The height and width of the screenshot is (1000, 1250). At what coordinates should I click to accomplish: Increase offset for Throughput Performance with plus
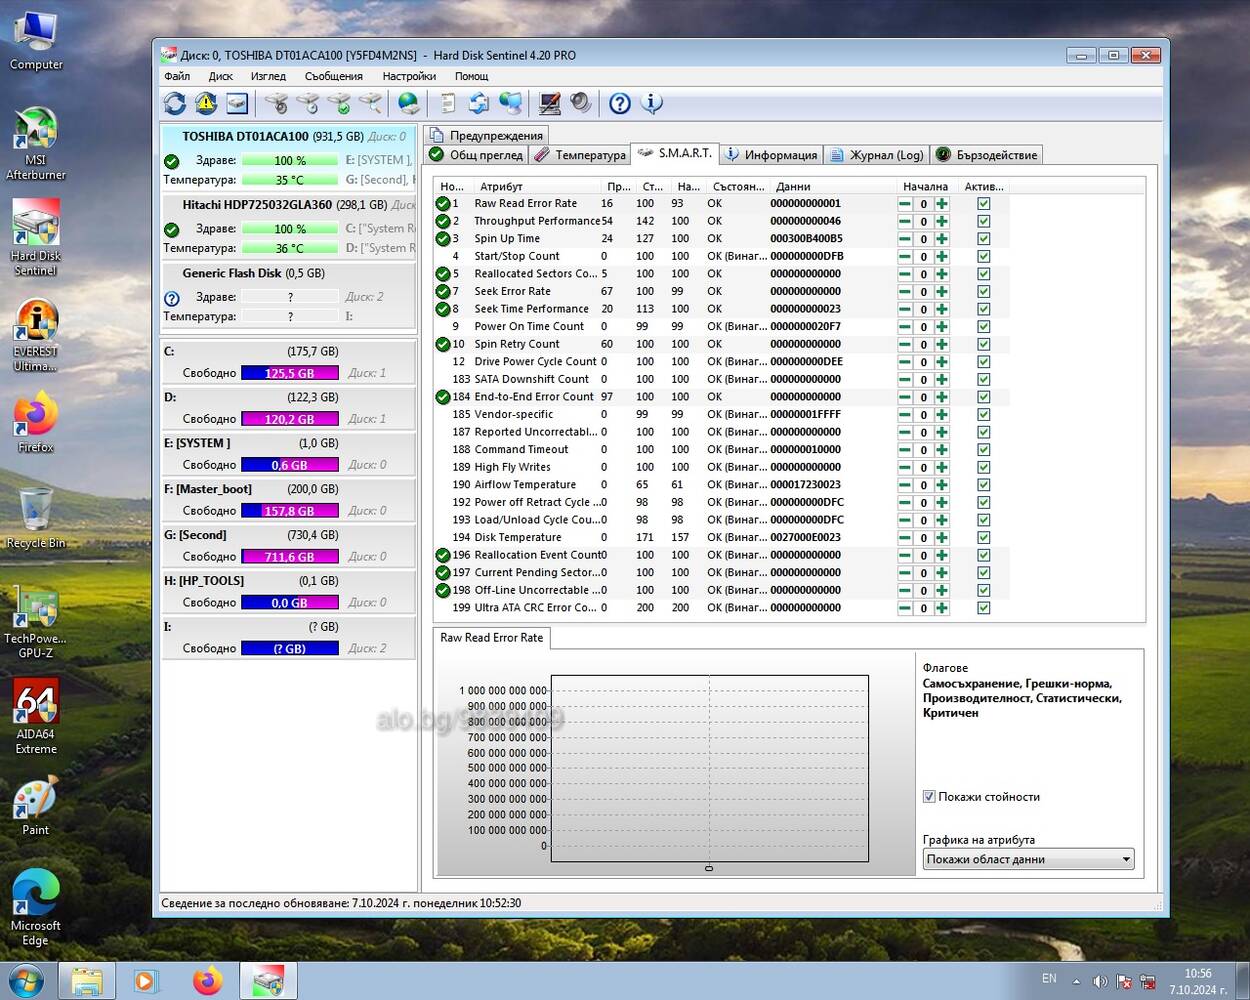click(942, 222)
